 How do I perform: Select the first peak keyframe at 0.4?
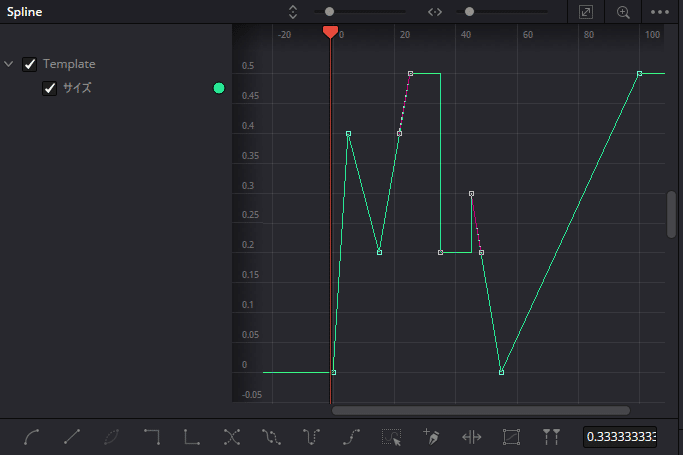[348, 134]
